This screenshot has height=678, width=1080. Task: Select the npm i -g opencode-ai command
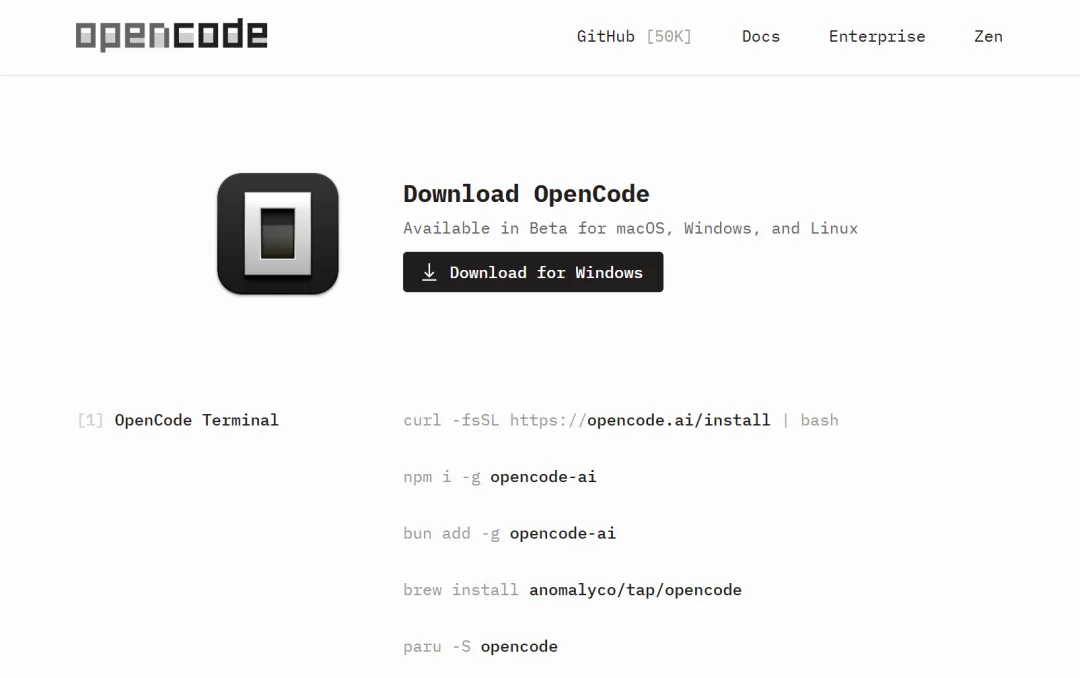pos(500,477)
